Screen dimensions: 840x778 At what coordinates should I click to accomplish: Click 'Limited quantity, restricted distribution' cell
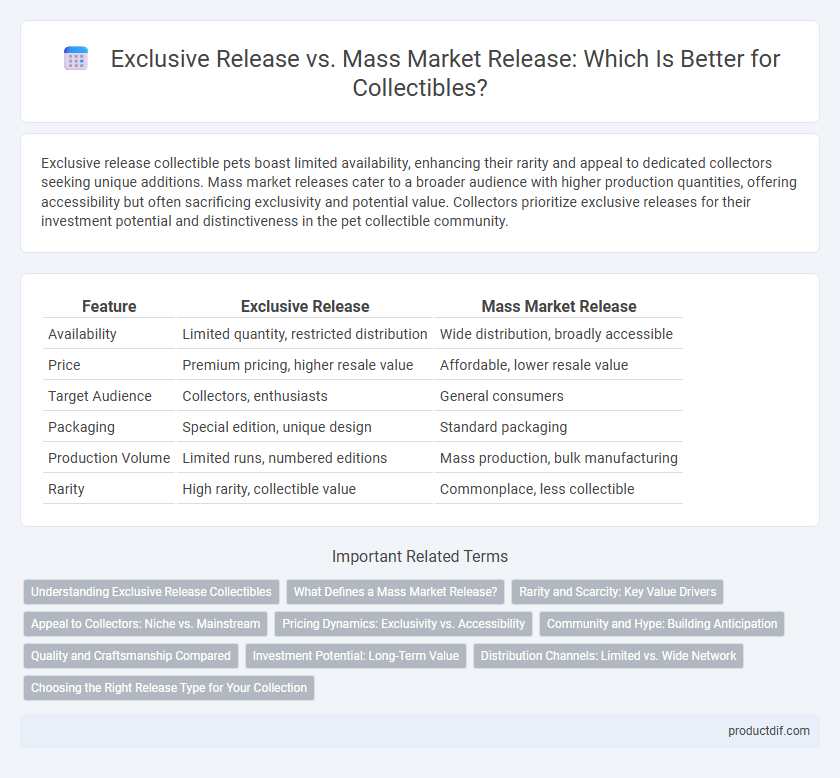pos(305,334)
